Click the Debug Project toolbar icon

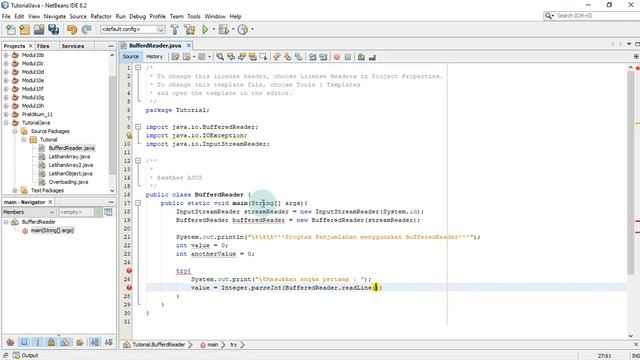click(223, 29)
